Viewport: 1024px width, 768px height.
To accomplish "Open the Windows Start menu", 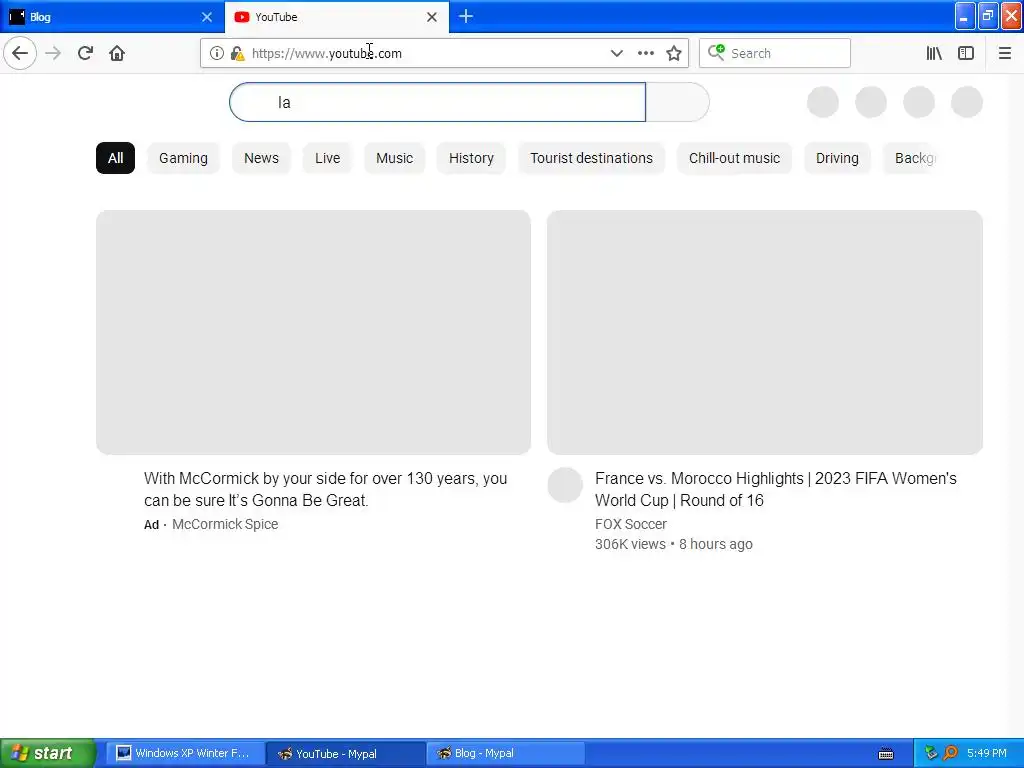I will click(x=47, y=754).
